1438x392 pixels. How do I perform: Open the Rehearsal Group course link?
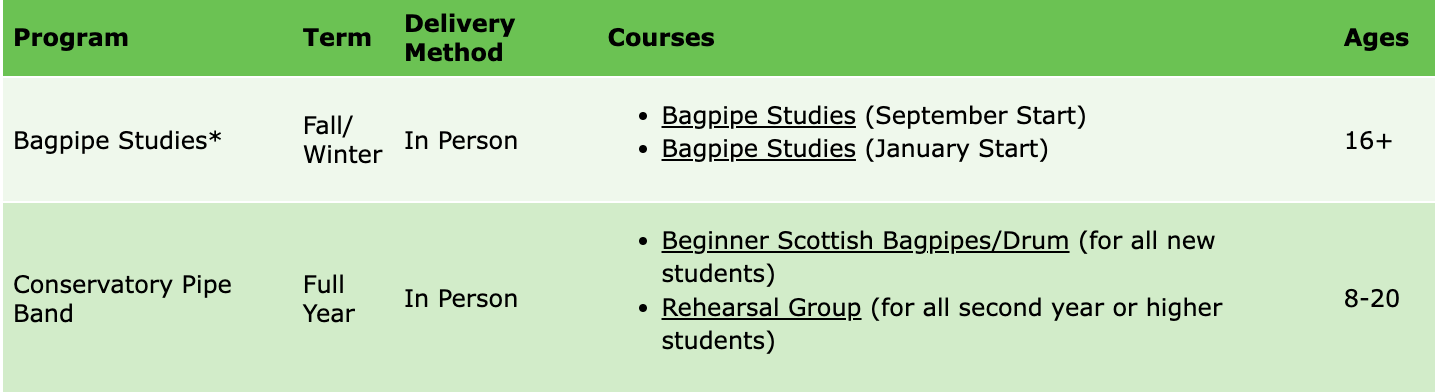tap(761, 307)
